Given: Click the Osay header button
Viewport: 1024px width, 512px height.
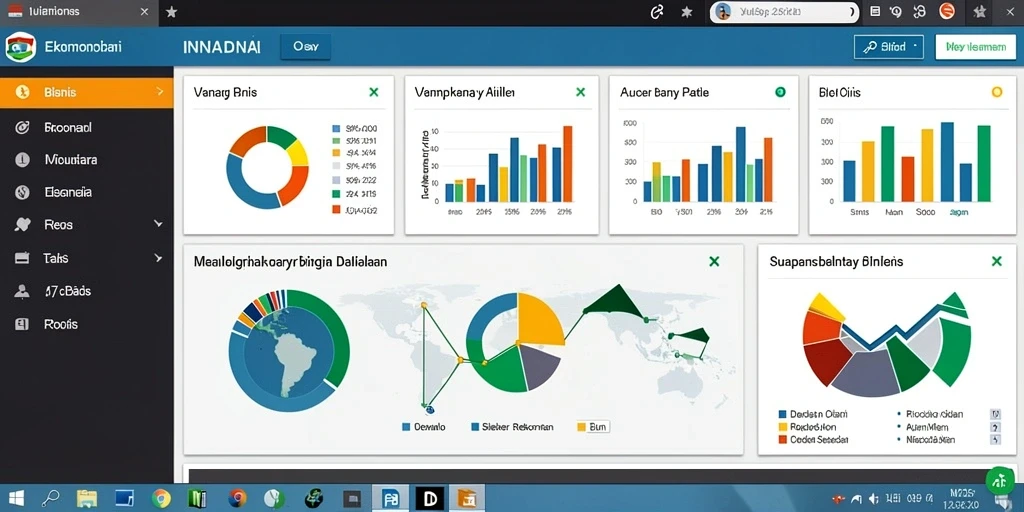Looking at the screenshot, I should [x=305, y=47].
